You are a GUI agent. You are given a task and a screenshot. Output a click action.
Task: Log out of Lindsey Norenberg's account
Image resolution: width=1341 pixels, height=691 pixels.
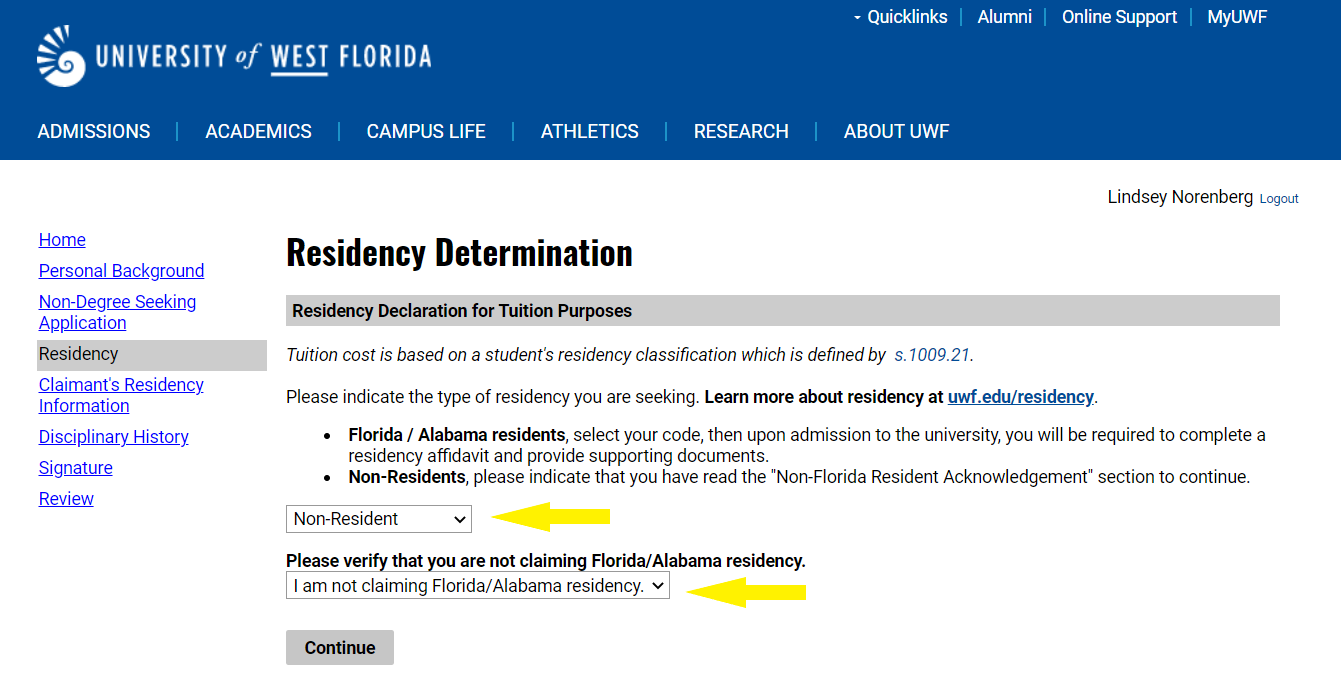click(x=1279, y=199)
